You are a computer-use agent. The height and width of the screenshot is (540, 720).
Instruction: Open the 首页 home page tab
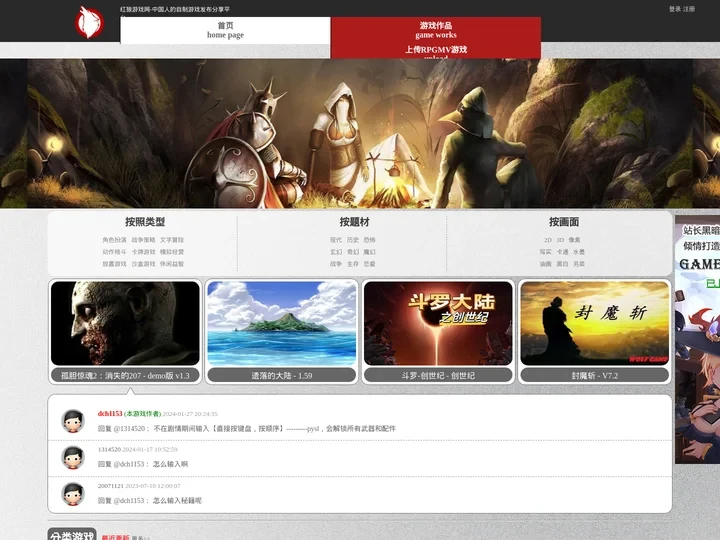225,30
